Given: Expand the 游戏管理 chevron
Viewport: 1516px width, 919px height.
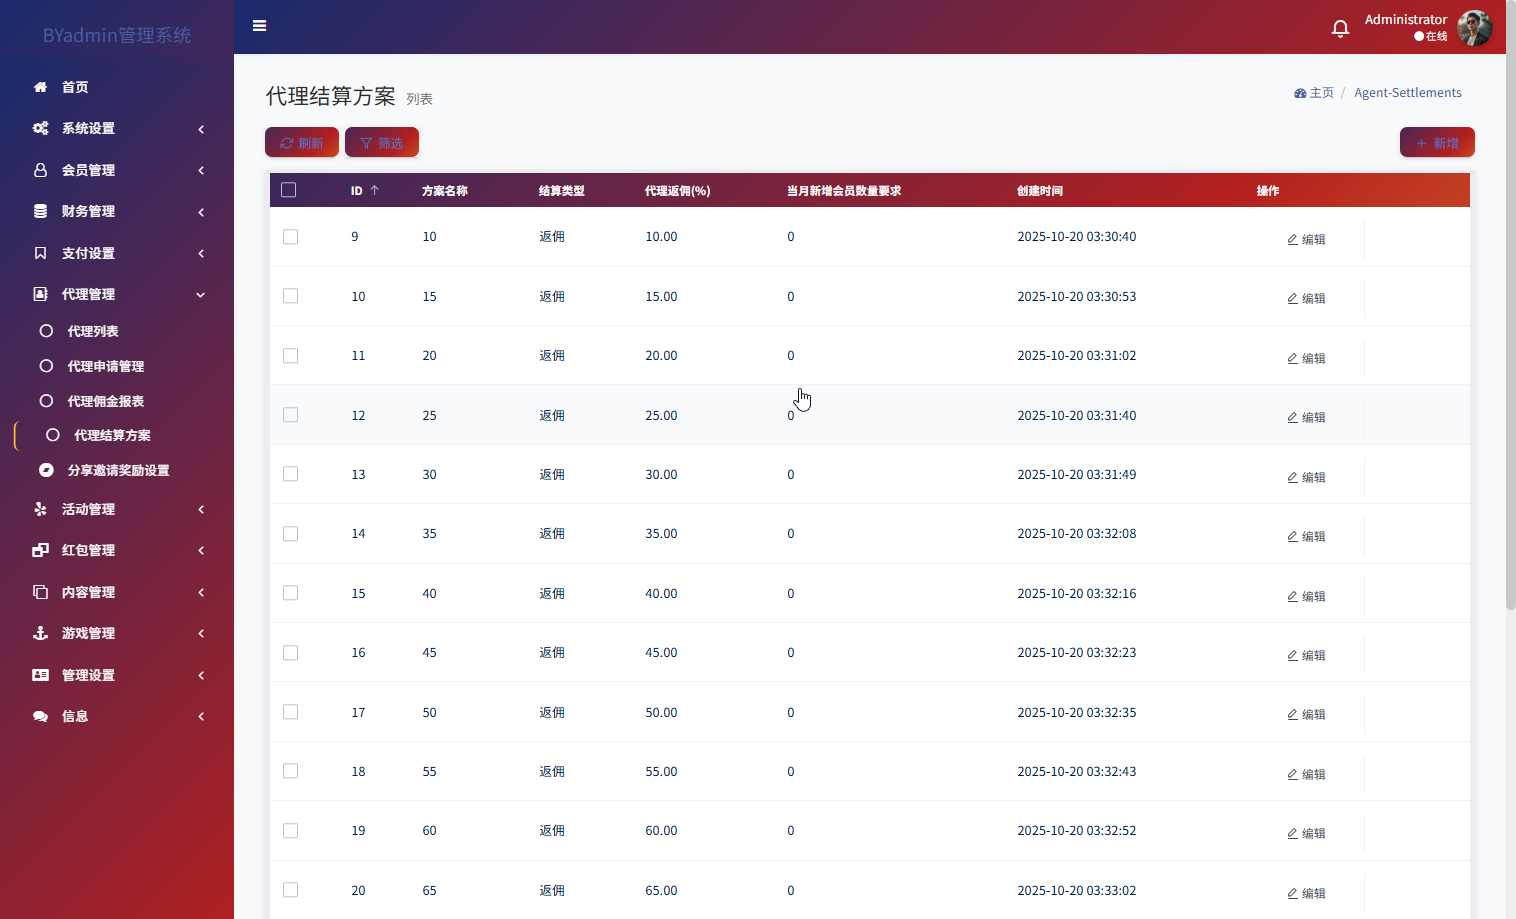Looking at the screenshot, I should pos(201,634).
